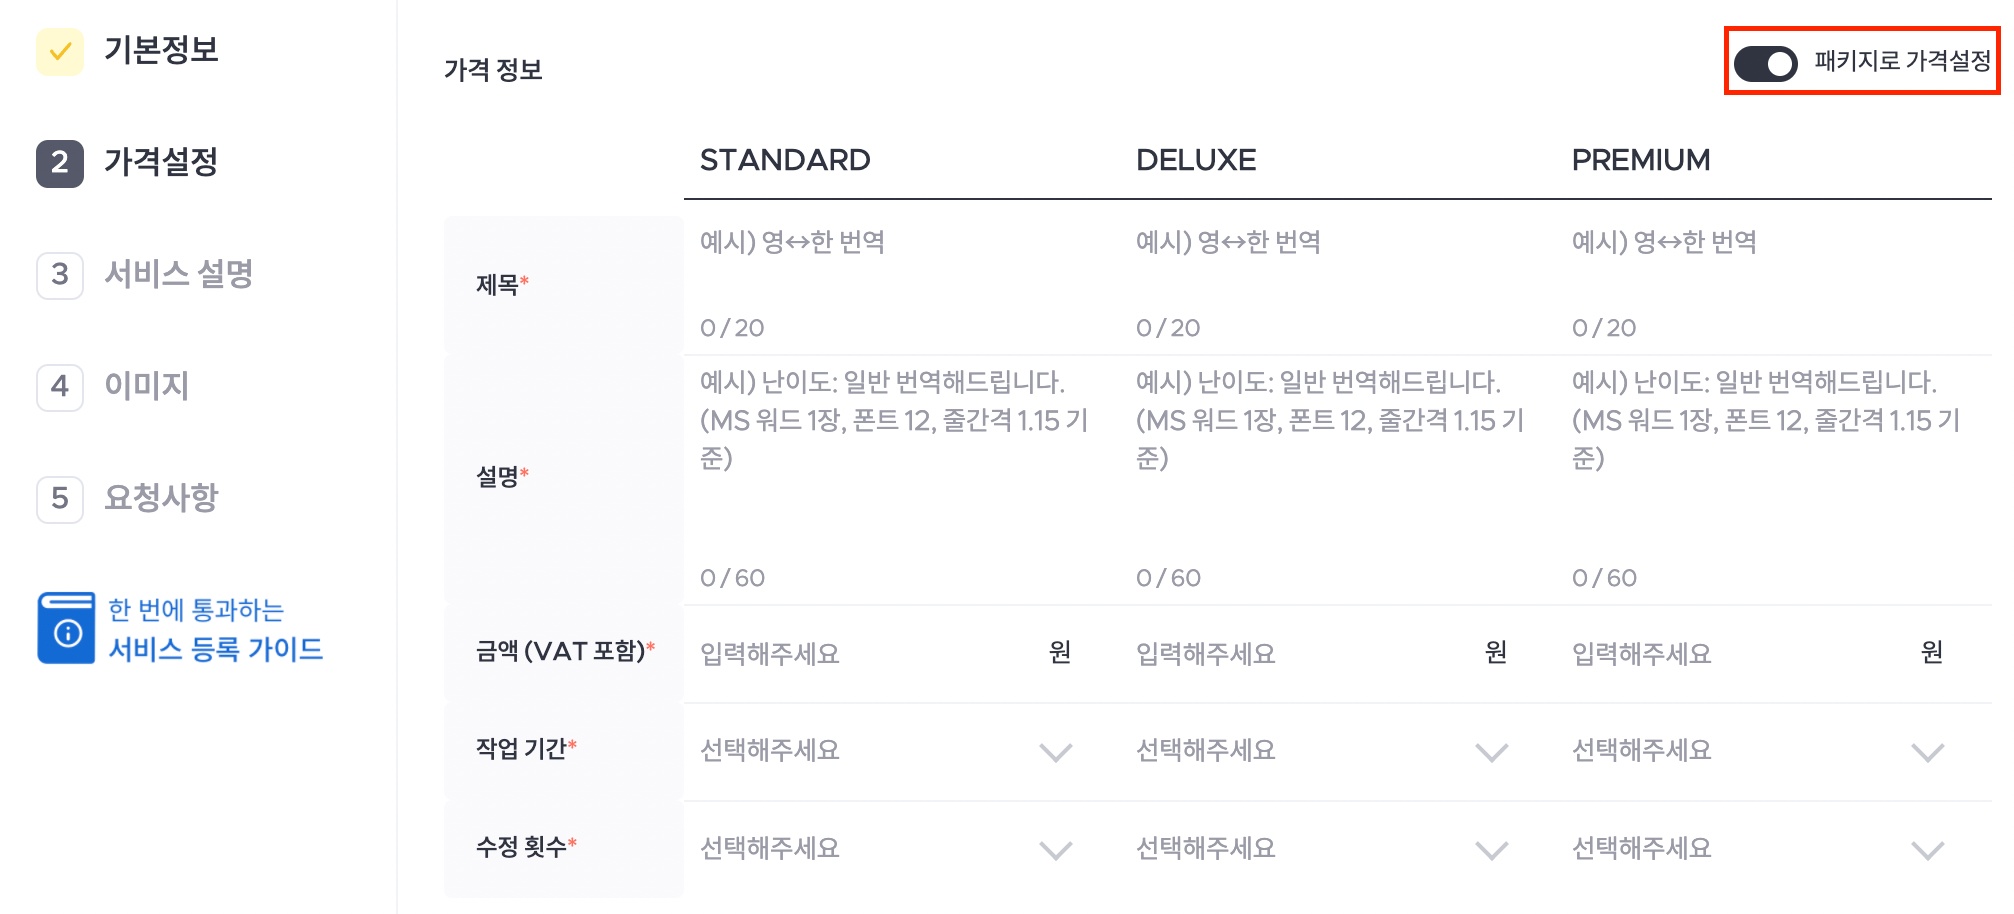
Task: Open DELUXE 작업 기간 dropdown
Action: coord(1322,751)
